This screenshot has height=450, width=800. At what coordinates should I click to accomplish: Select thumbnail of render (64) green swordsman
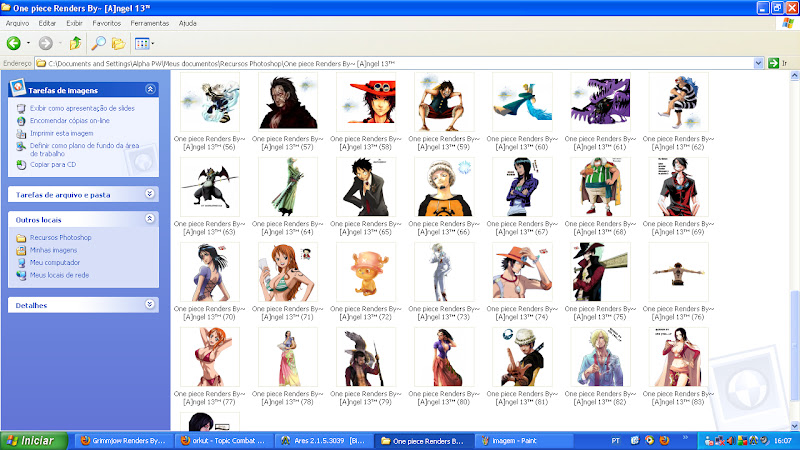(x=288, y=187)
